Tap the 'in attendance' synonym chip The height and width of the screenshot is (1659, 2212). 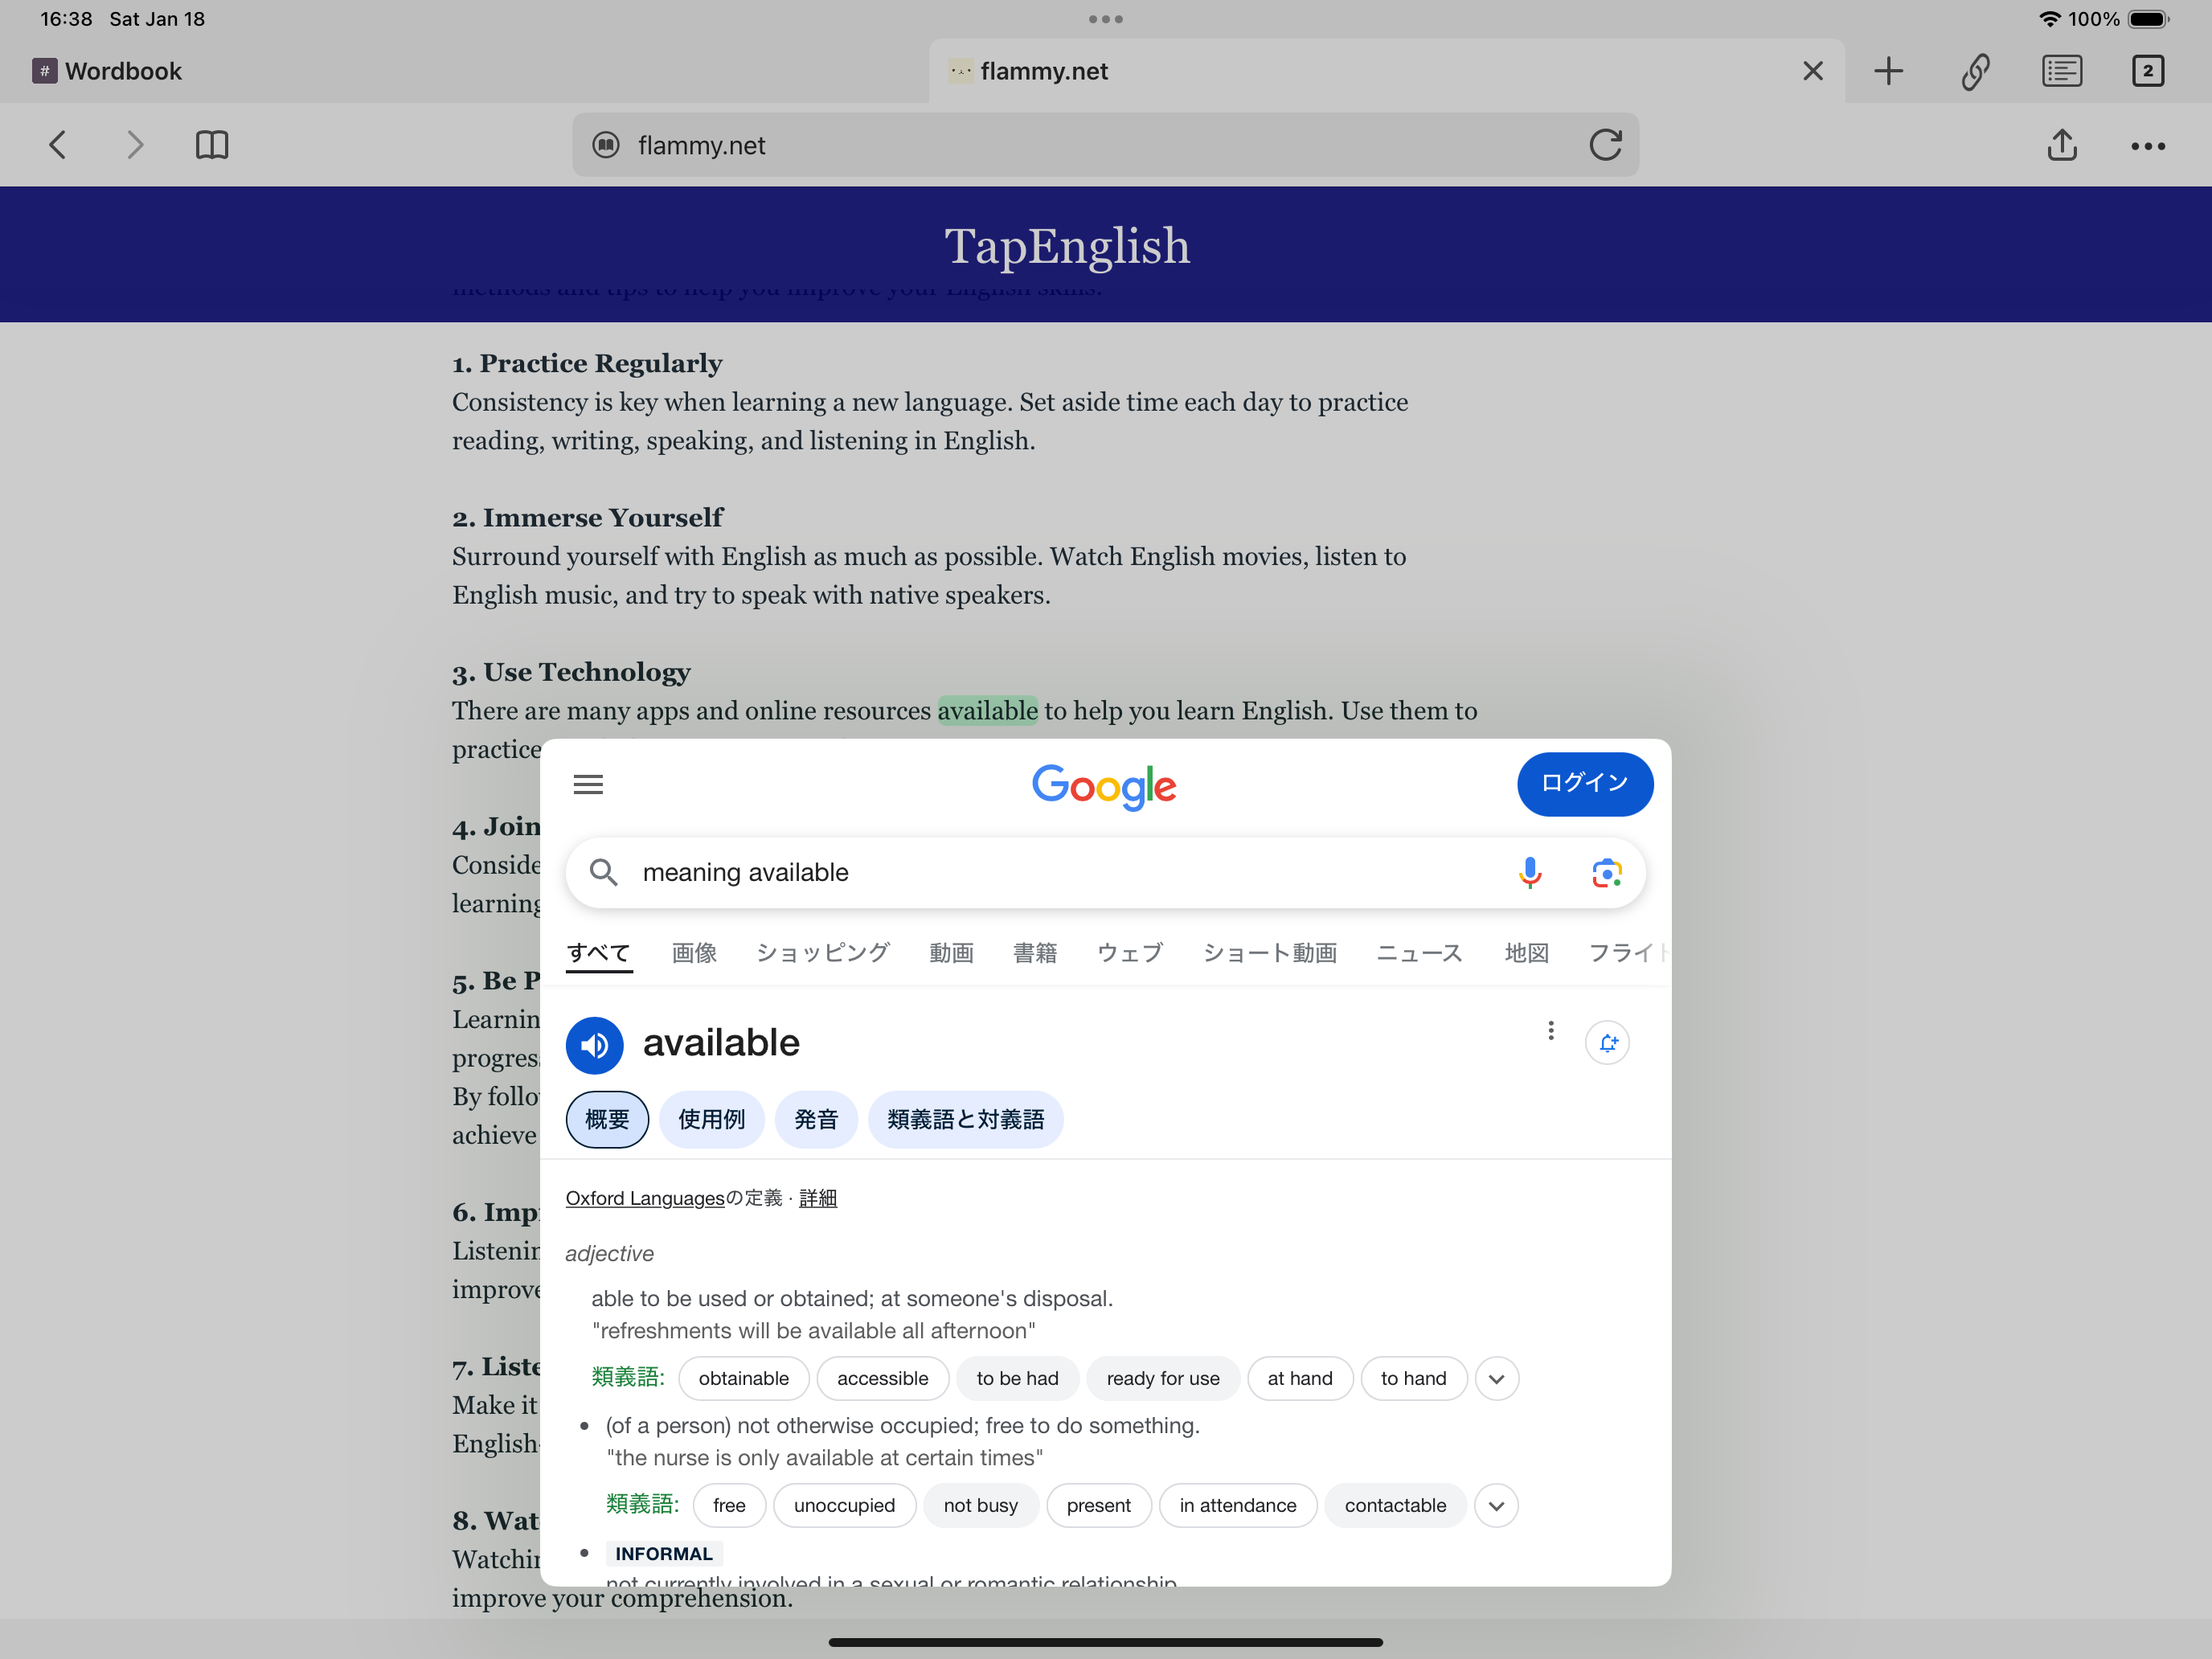1237,1506
